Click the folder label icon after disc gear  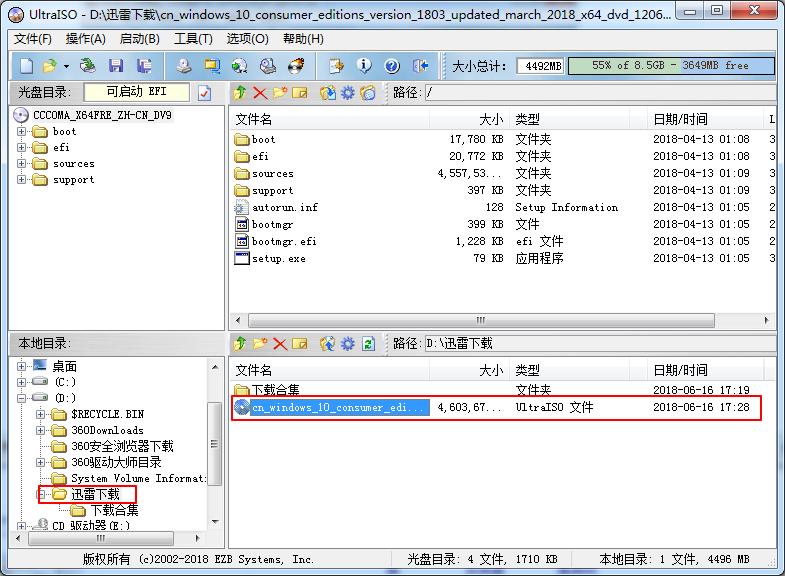coord(368,93)
